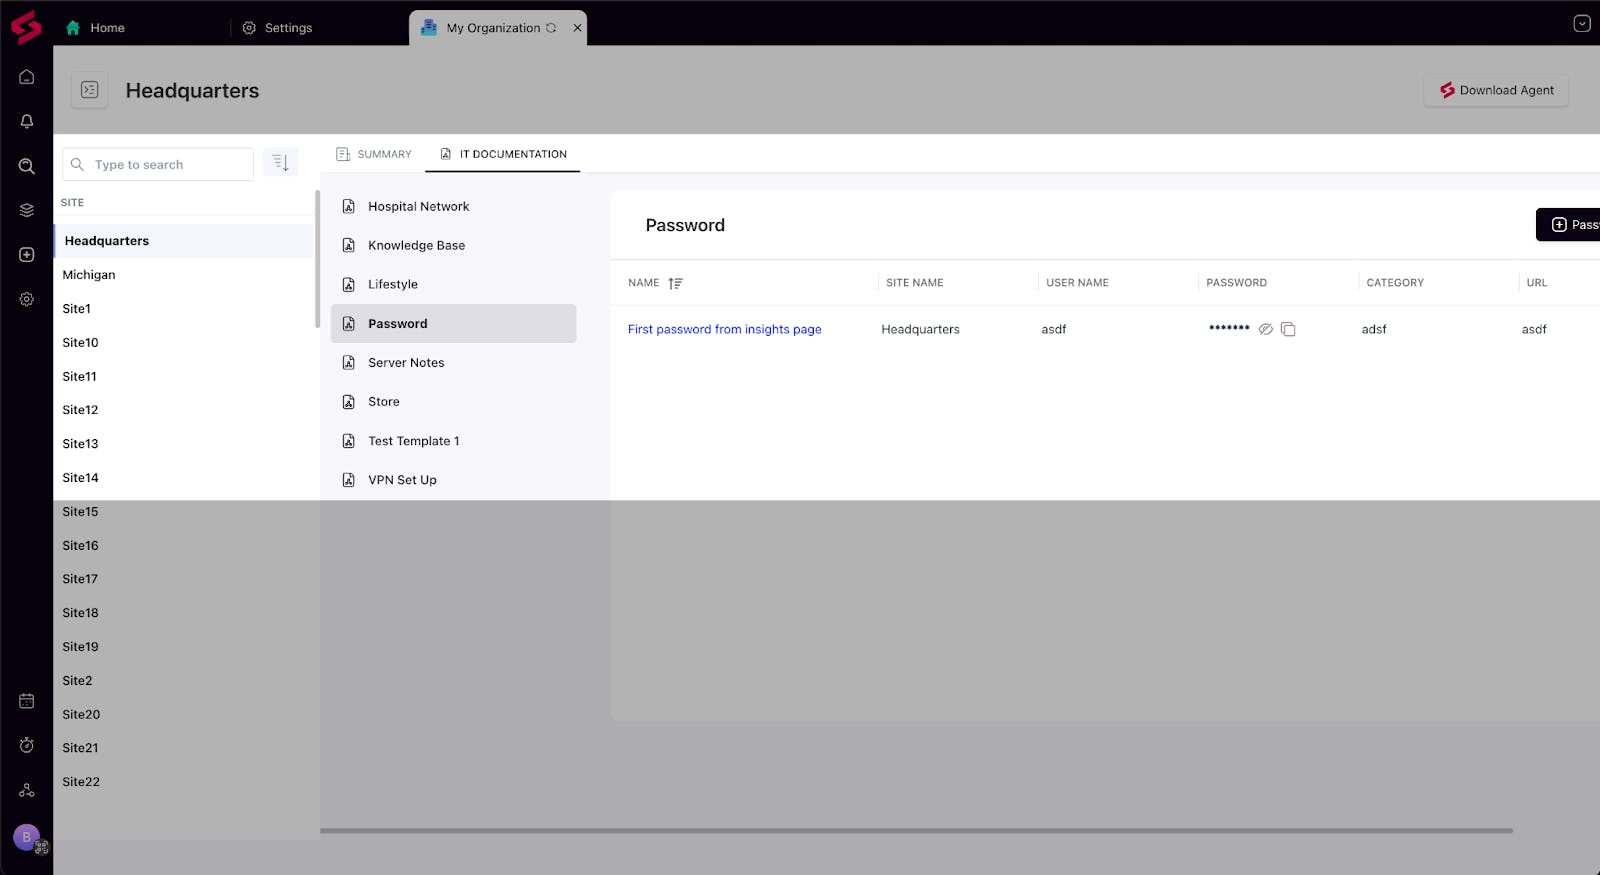Sort by the NAME column sort icon
This screenshot has height=875, width=1600.
(676, 283)
